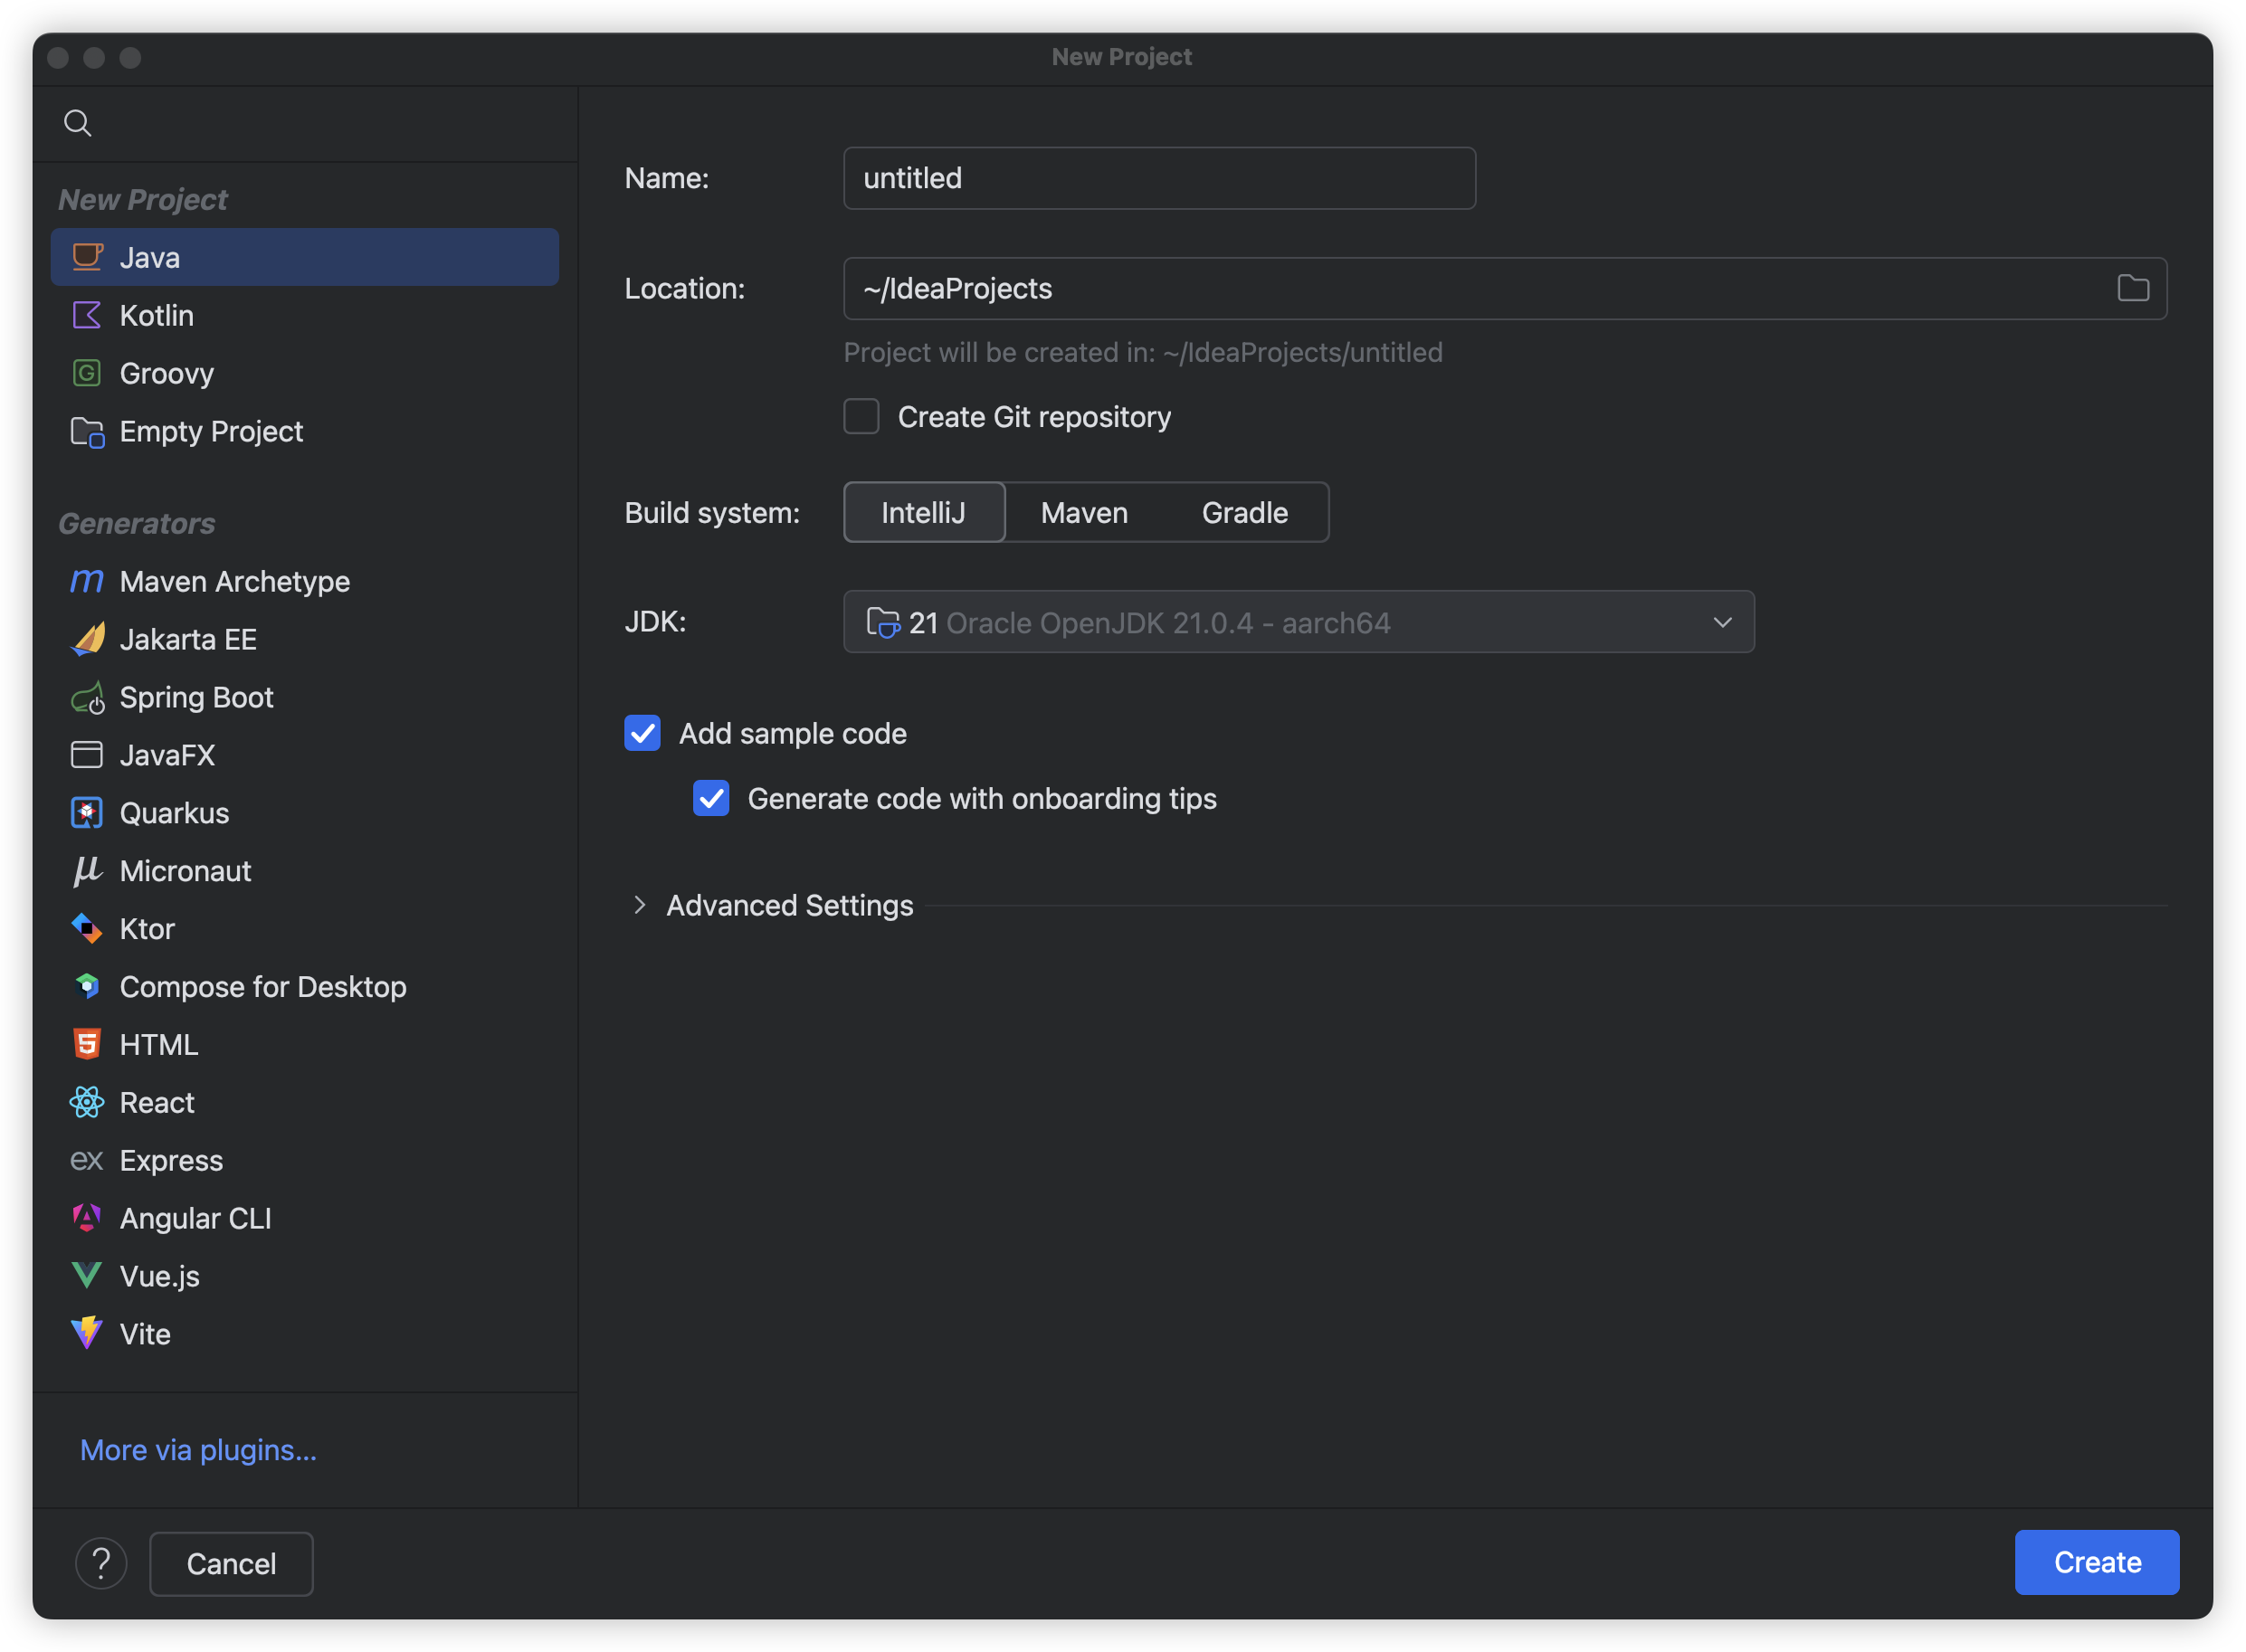Choose the Quarkus generator icon

pos(87,813)
